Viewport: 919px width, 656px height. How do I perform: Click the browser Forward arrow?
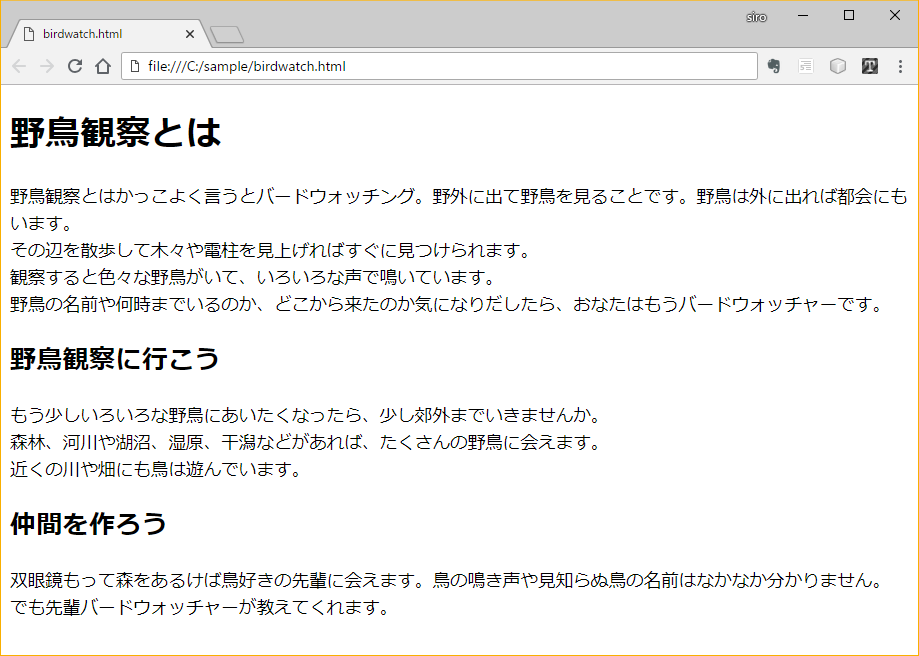(46, 66)
